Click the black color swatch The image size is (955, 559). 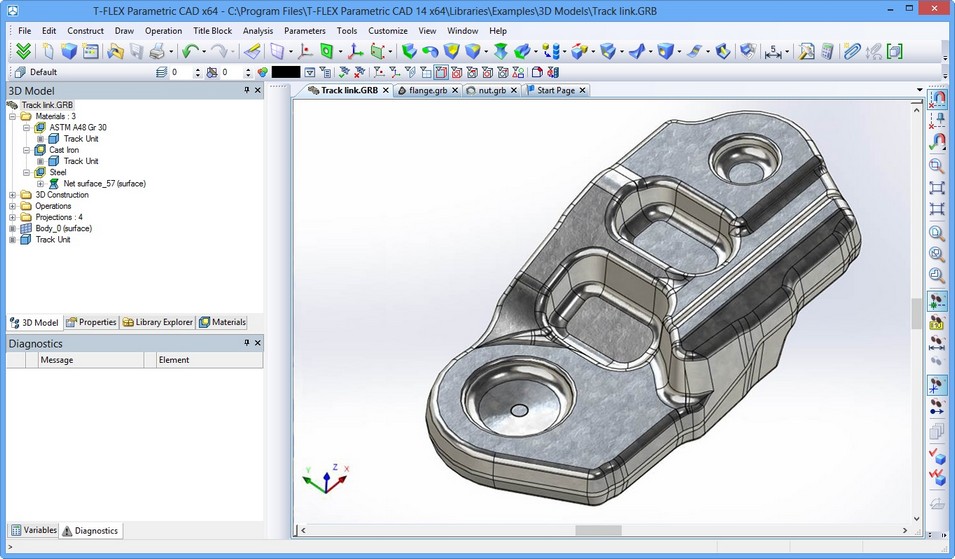click(285, 72)
